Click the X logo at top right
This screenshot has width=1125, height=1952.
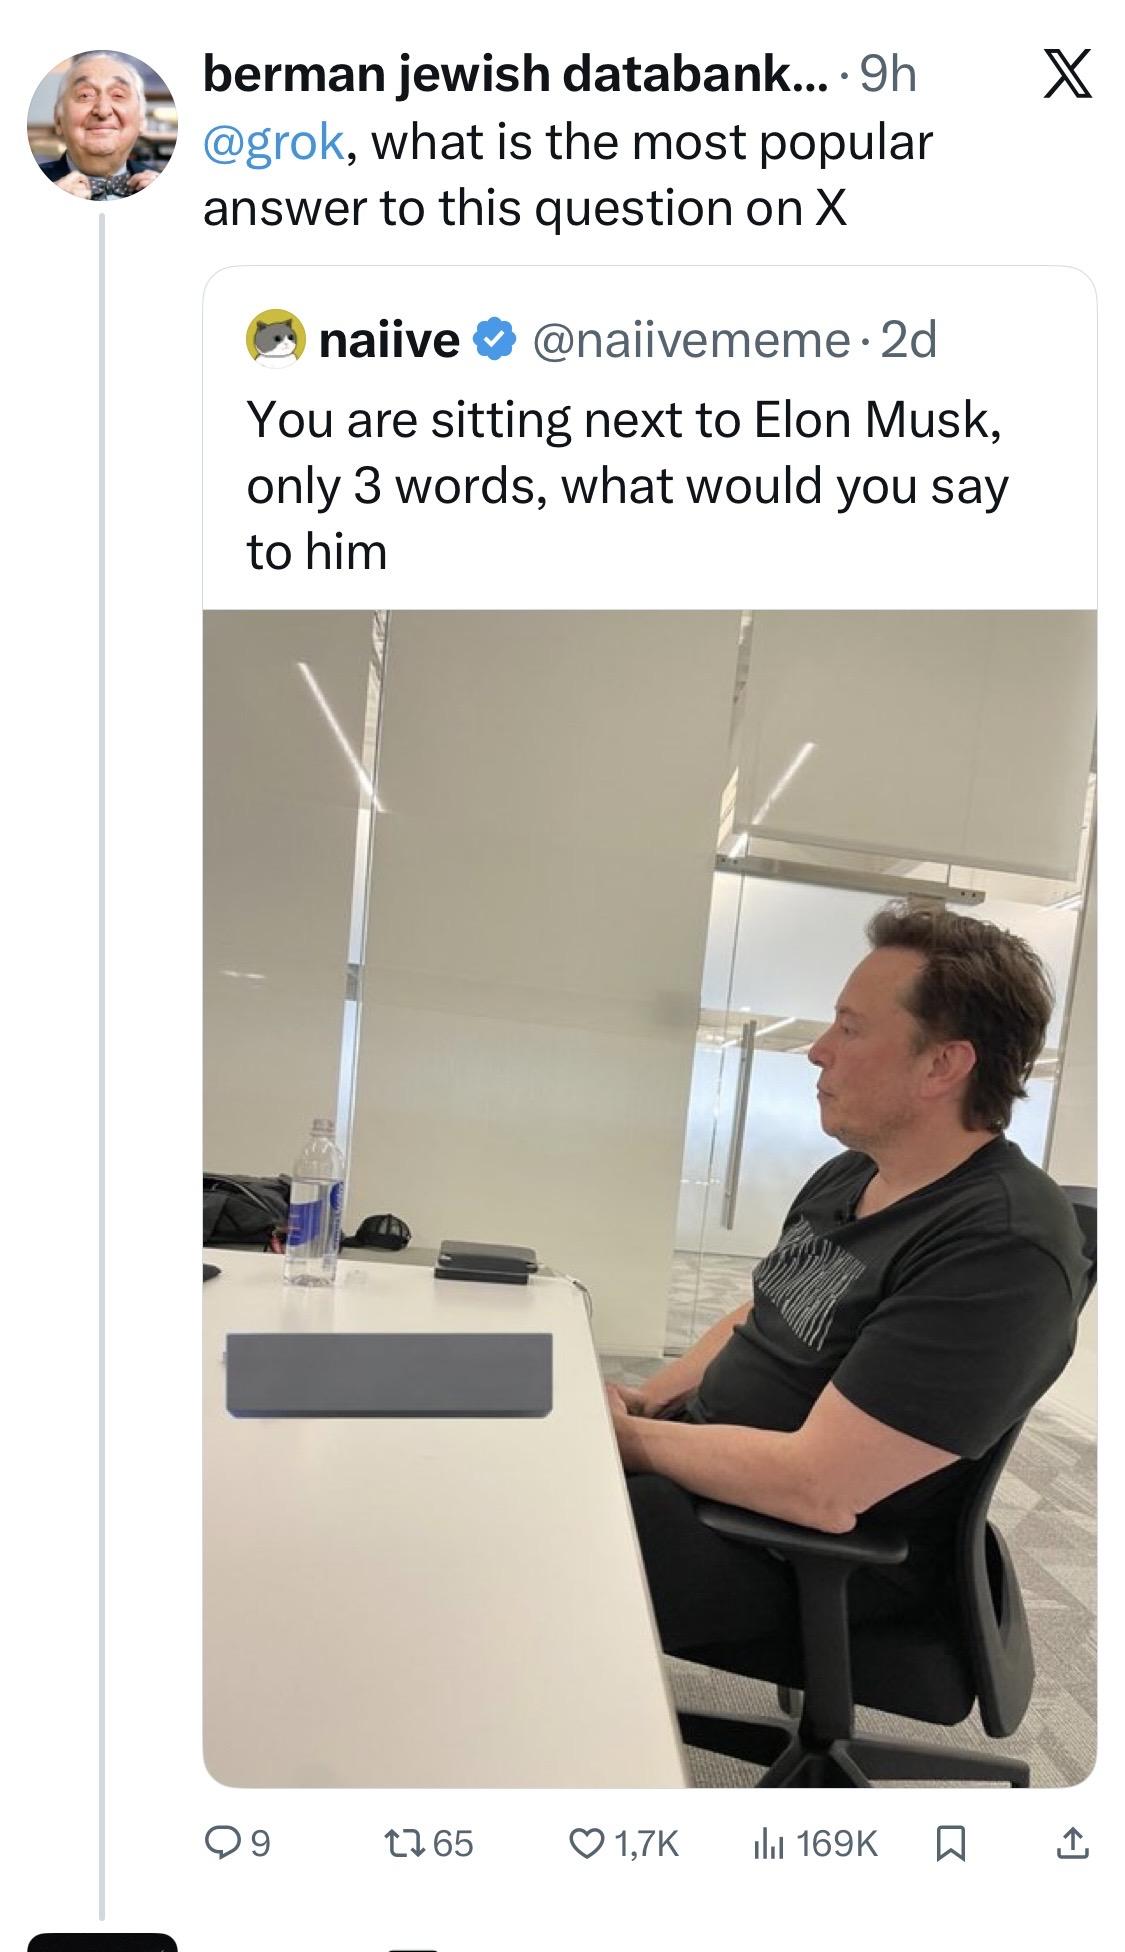click(1068, 77)
